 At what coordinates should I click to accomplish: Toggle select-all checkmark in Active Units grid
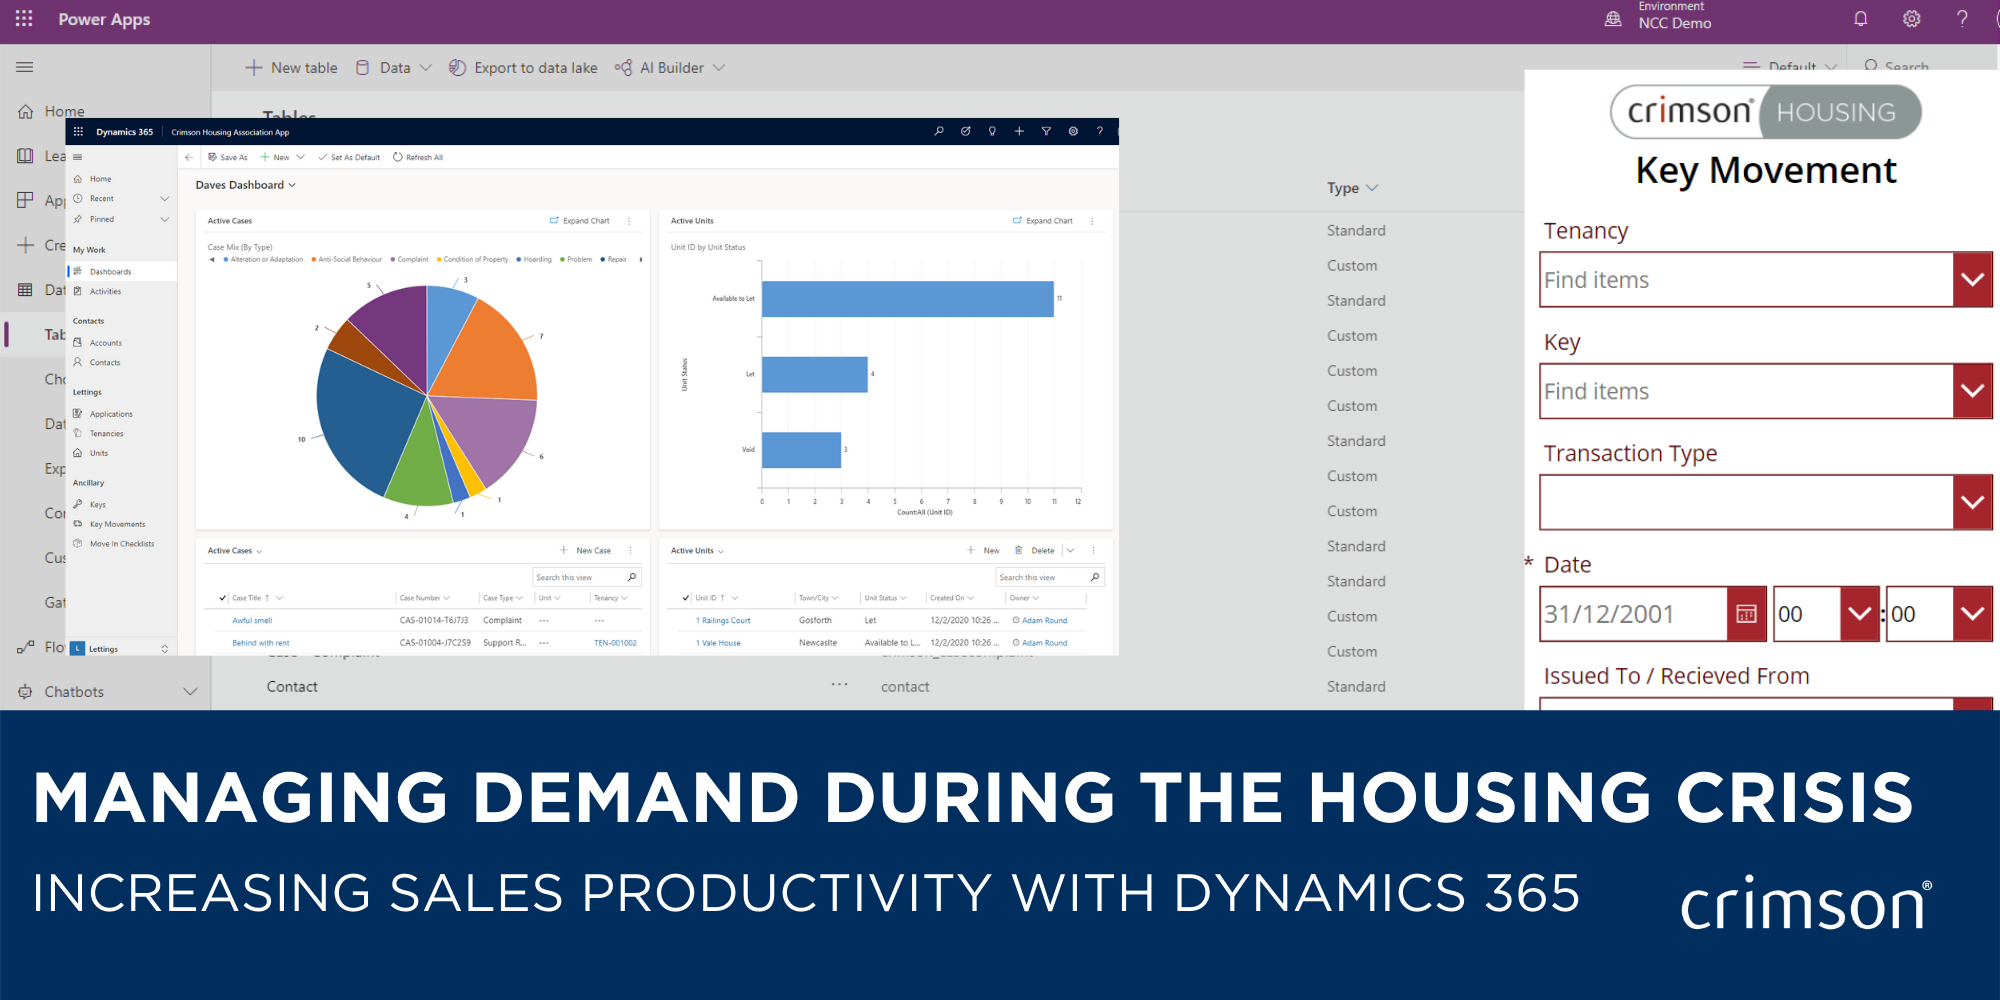pyautogui.click(x=686, y=598)
